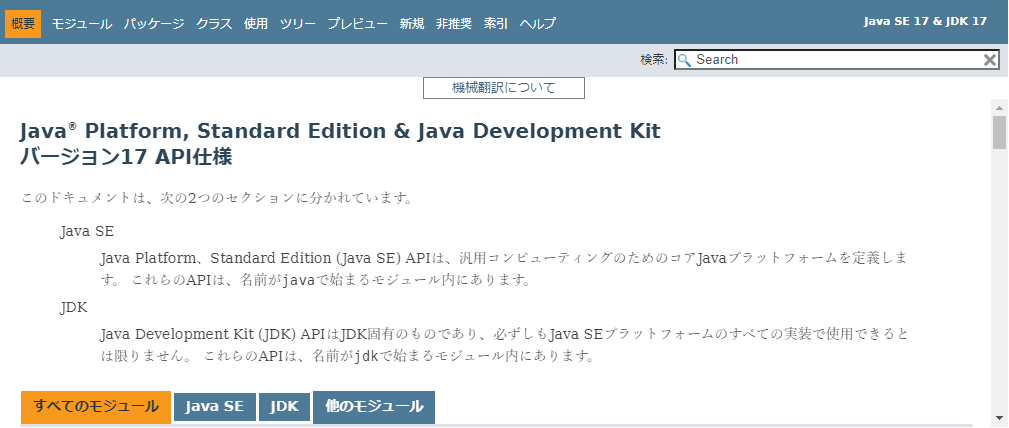Click the Java SE definition term
Image resolution: width=1009 pixels, height=428 pixels.
coord(87,232)
